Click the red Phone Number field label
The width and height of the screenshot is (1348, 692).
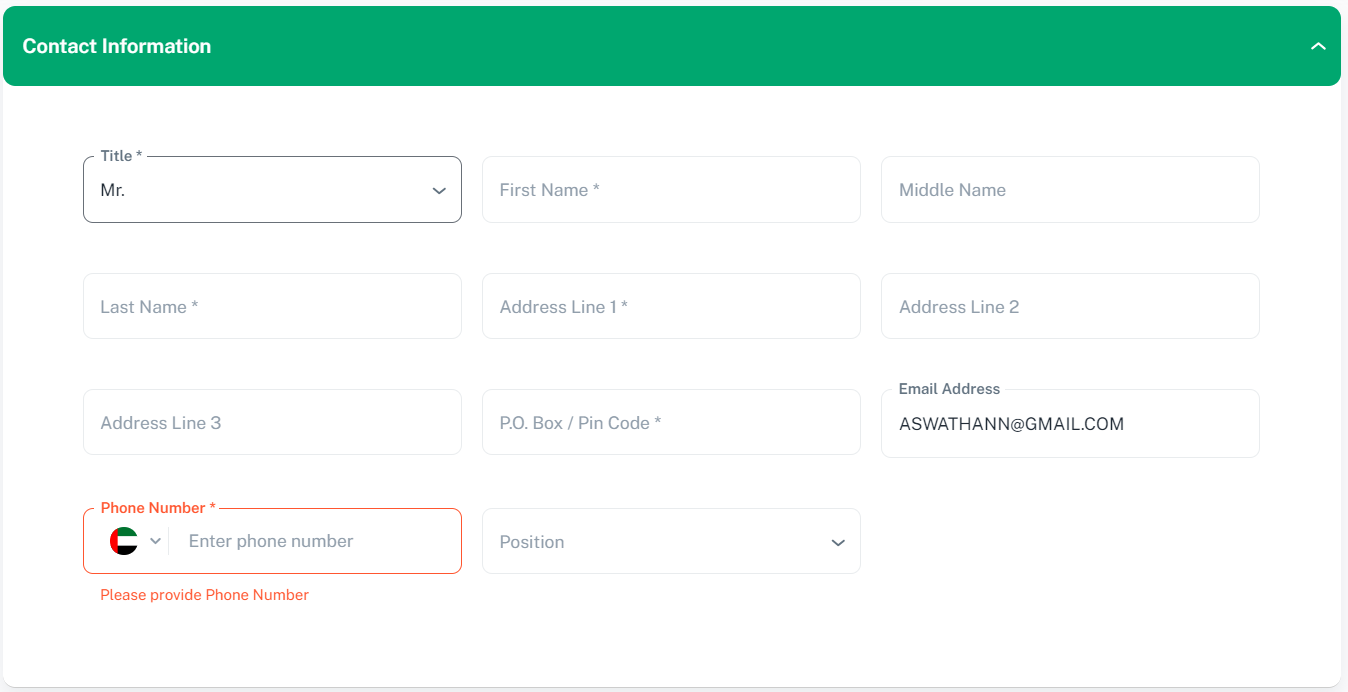[158, 508]
